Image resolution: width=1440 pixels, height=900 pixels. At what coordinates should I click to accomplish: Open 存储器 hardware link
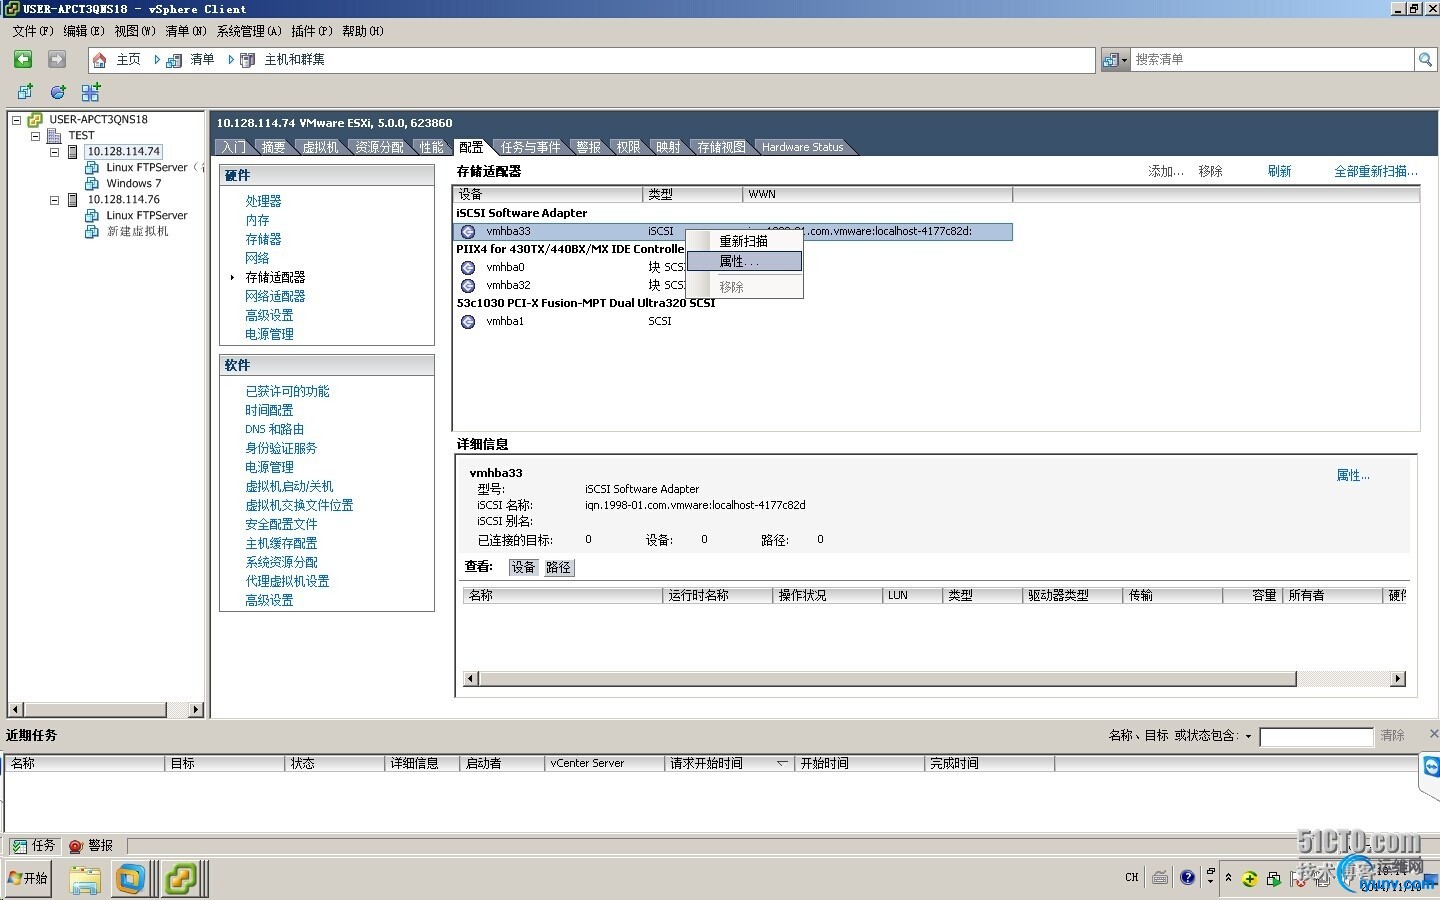click(263, 239)
